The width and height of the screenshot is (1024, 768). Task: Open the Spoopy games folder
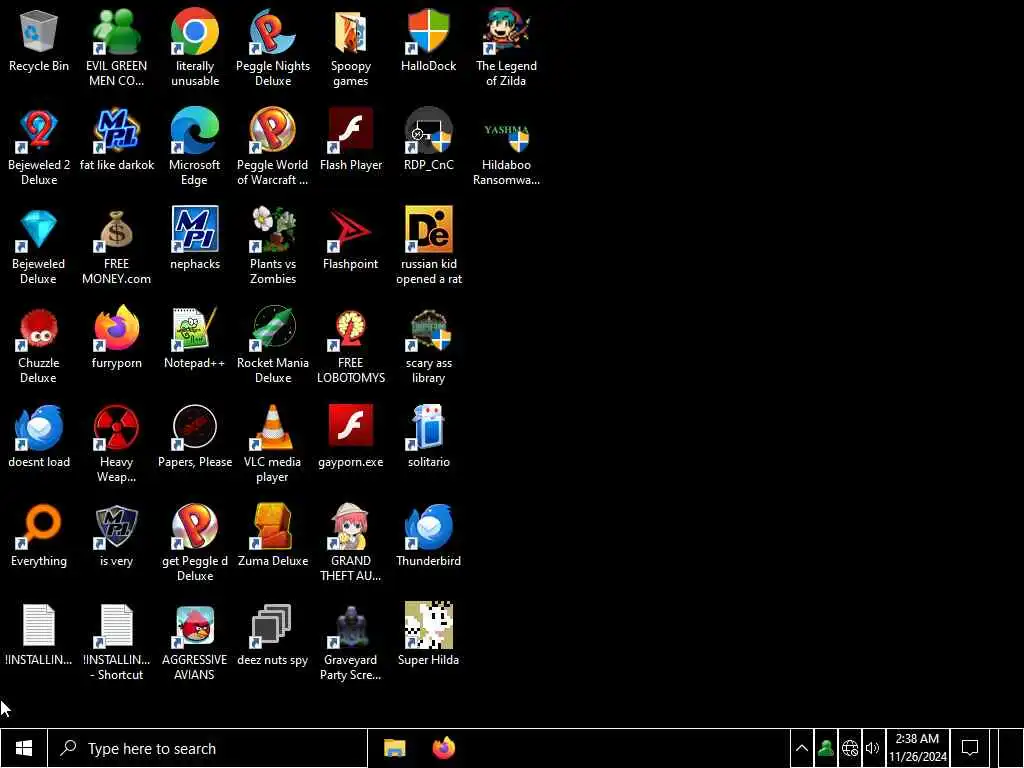coord(351,32)
